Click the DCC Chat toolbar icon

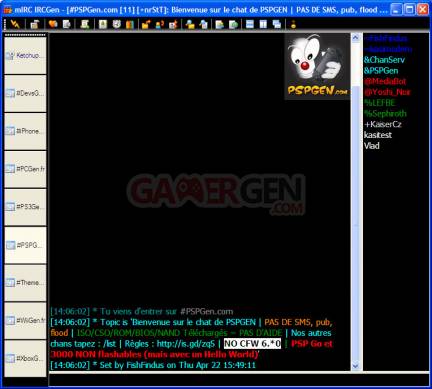pyautogui.click(x=160, y=24)
